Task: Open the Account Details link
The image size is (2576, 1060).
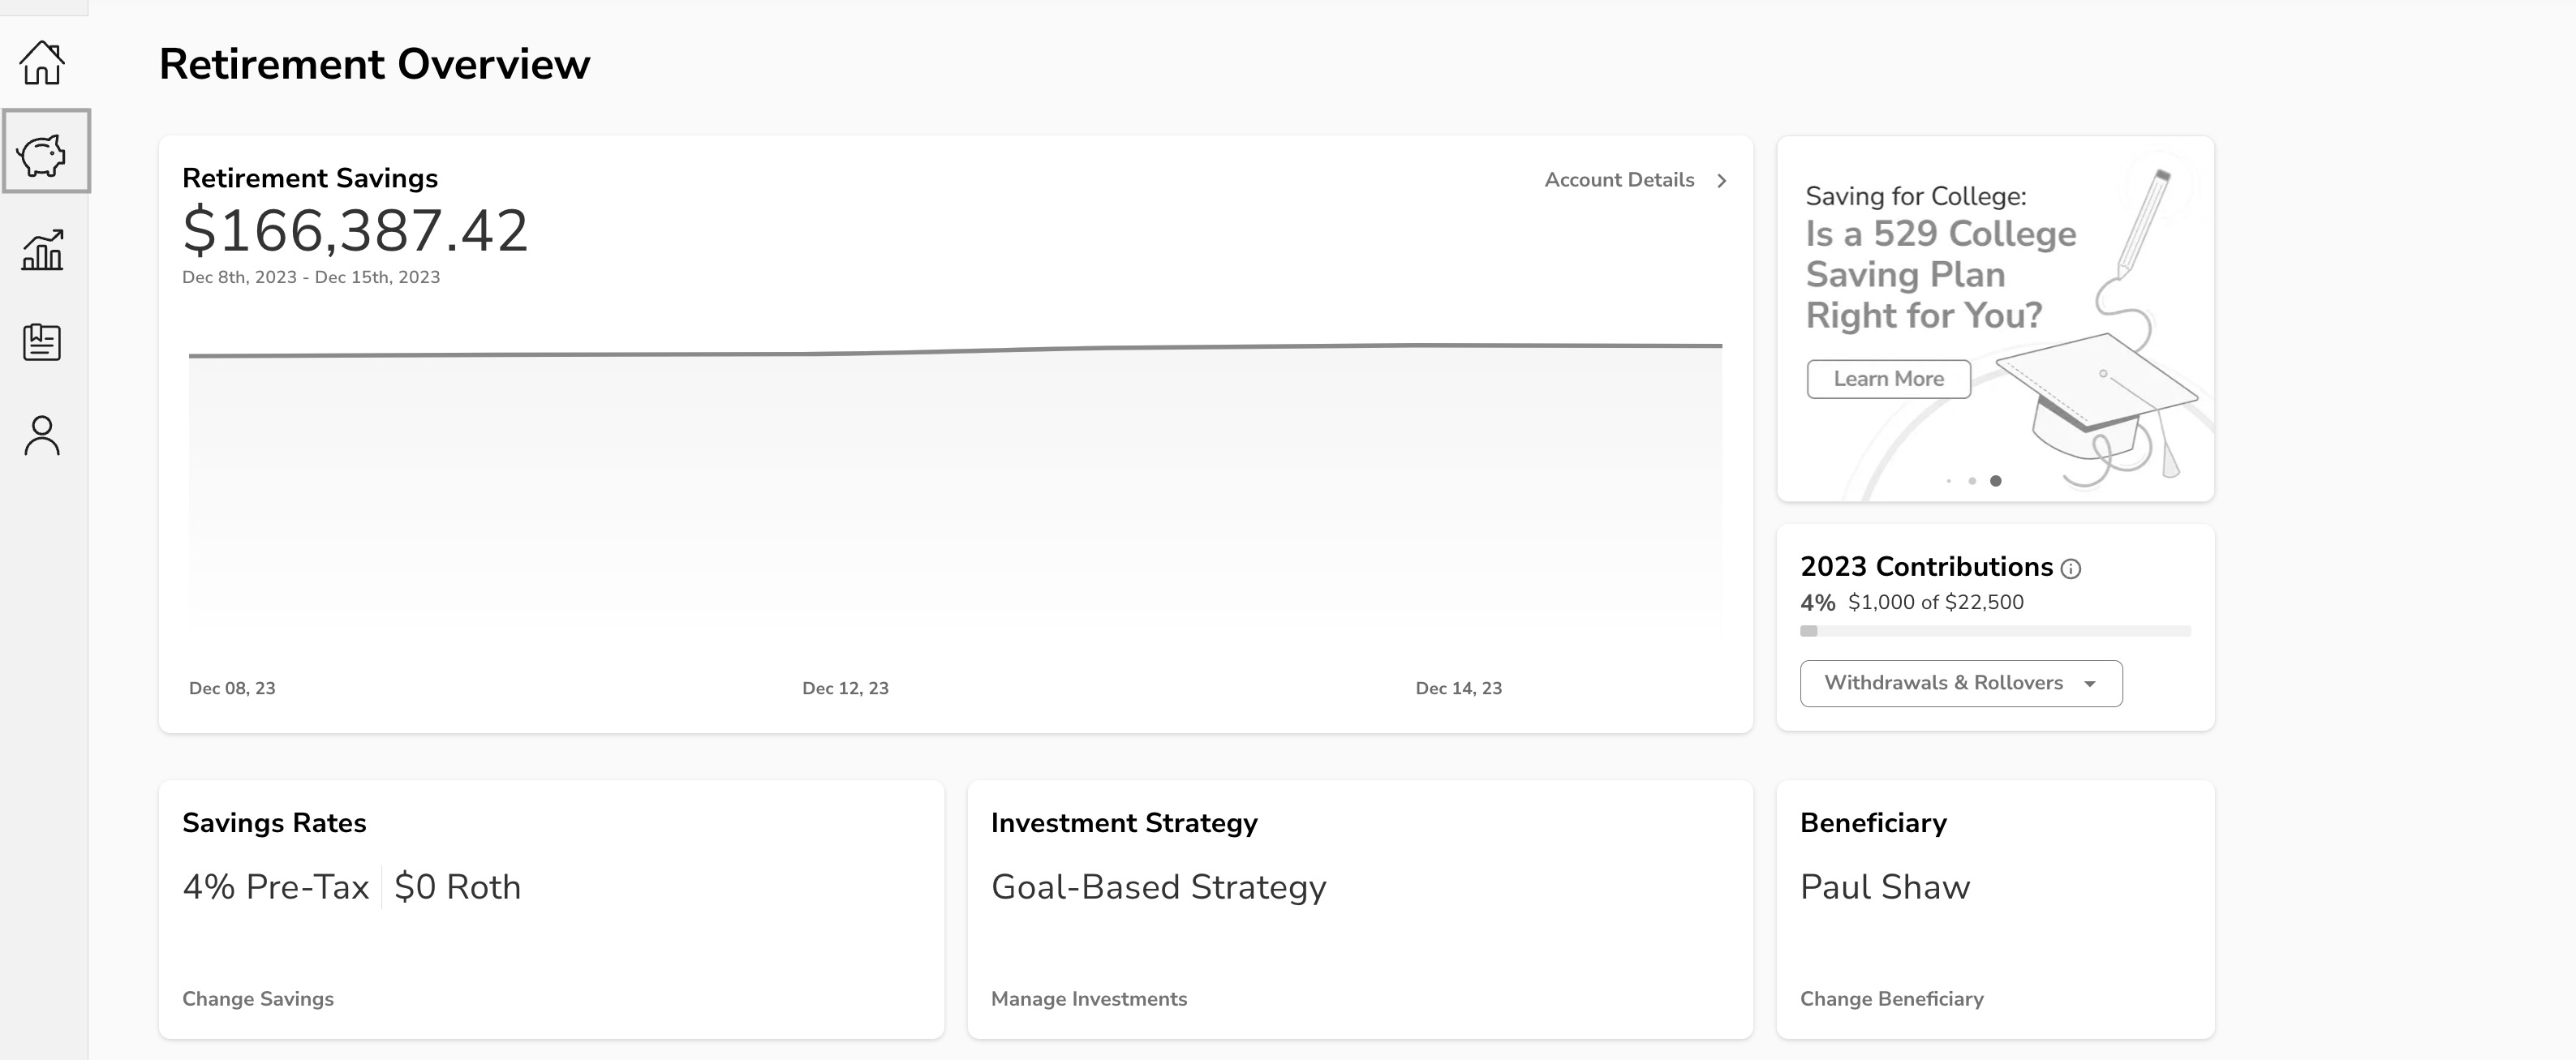Action: (x=1619, y=180)
